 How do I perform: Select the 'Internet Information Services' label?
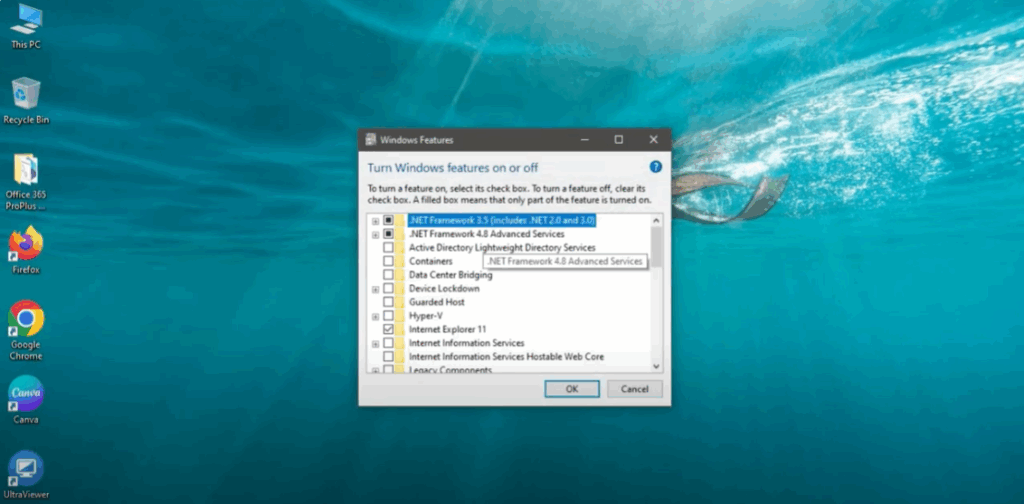click(x=466, y=343)
